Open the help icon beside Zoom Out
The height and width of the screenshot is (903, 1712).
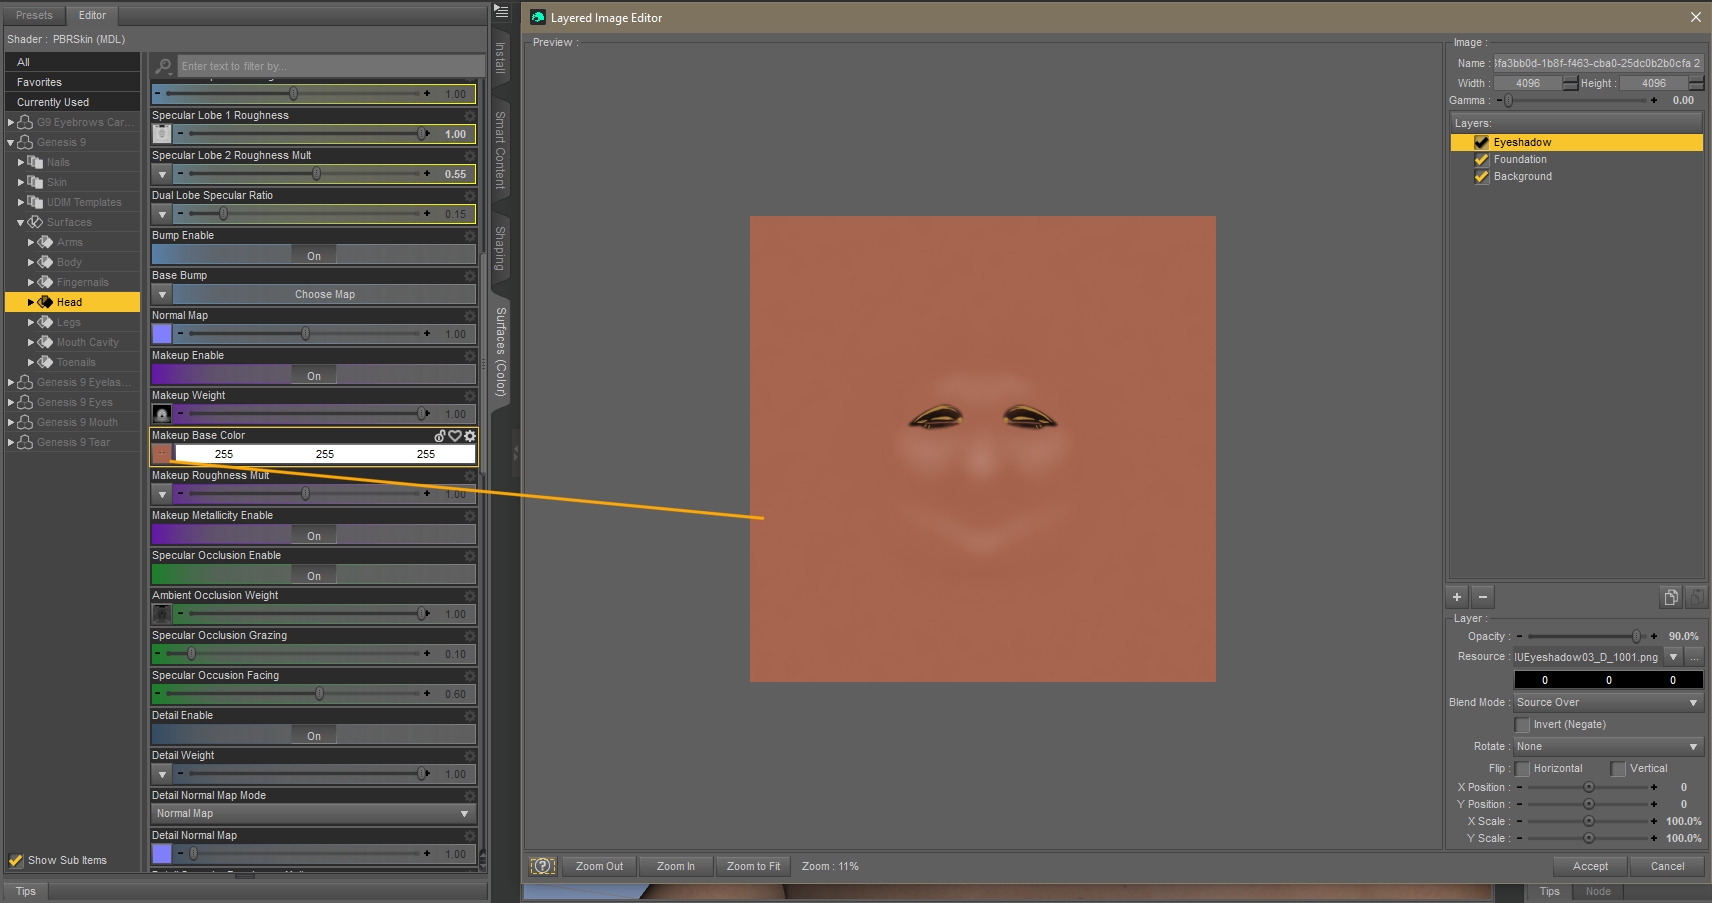click(x=542, y=866)
